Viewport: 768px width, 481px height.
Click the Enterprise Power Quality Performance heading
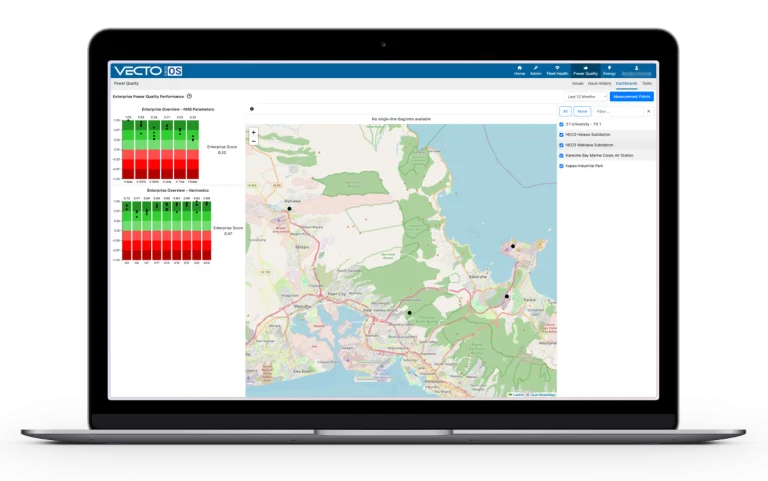(x=148, y=96)
